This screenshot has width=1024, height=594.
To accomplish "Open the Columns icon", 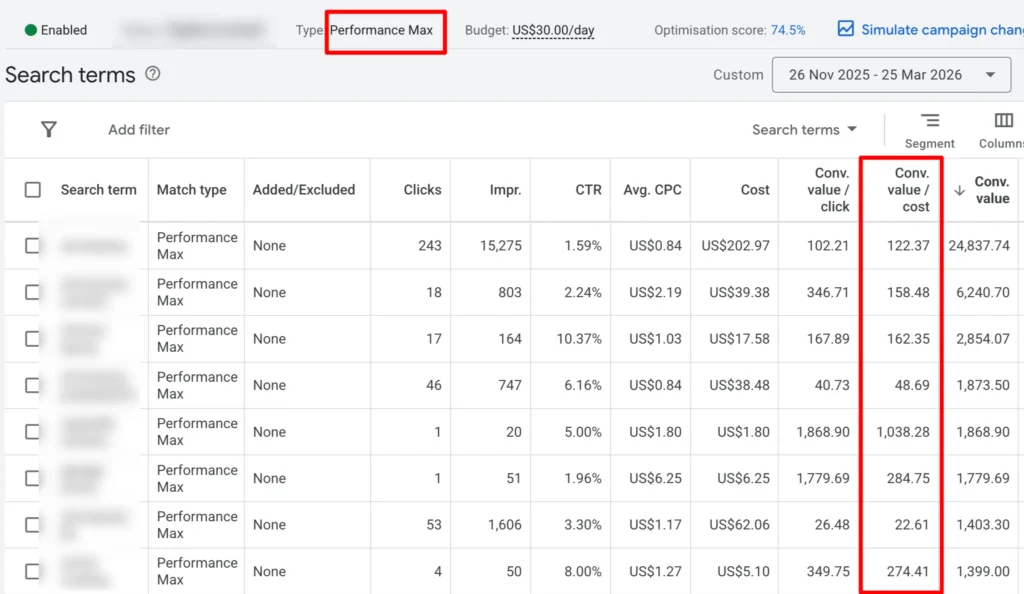I will tap(1004, 121).
